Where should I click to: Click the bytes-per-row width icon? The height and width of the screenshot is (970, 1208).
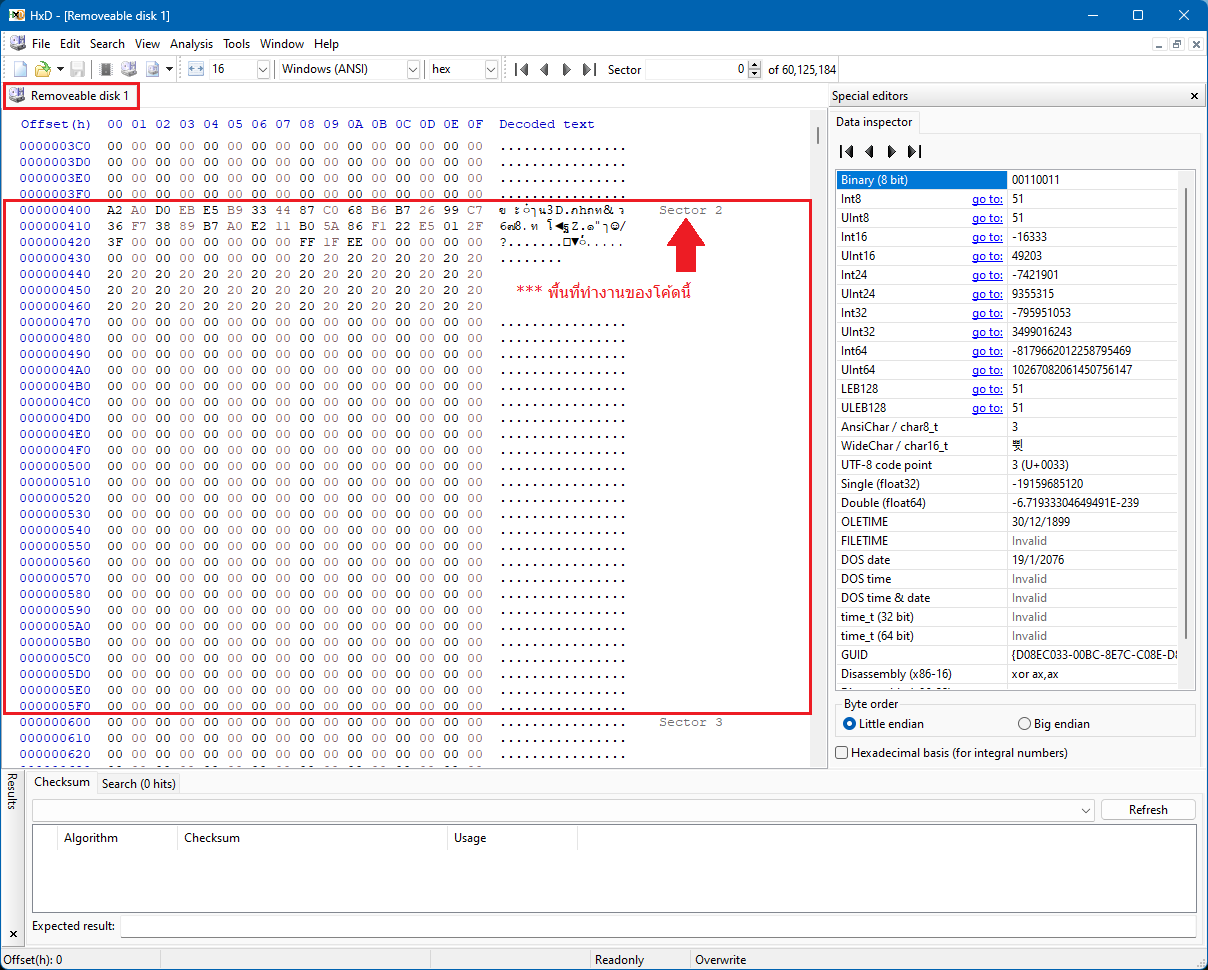pos(195,69)
